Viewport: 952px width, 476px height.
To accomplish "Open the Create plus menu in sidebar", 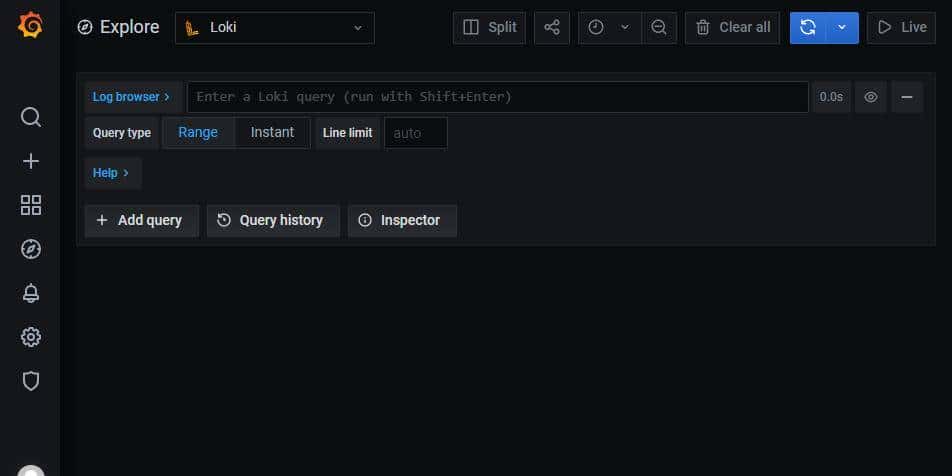I will coord(30,161).
